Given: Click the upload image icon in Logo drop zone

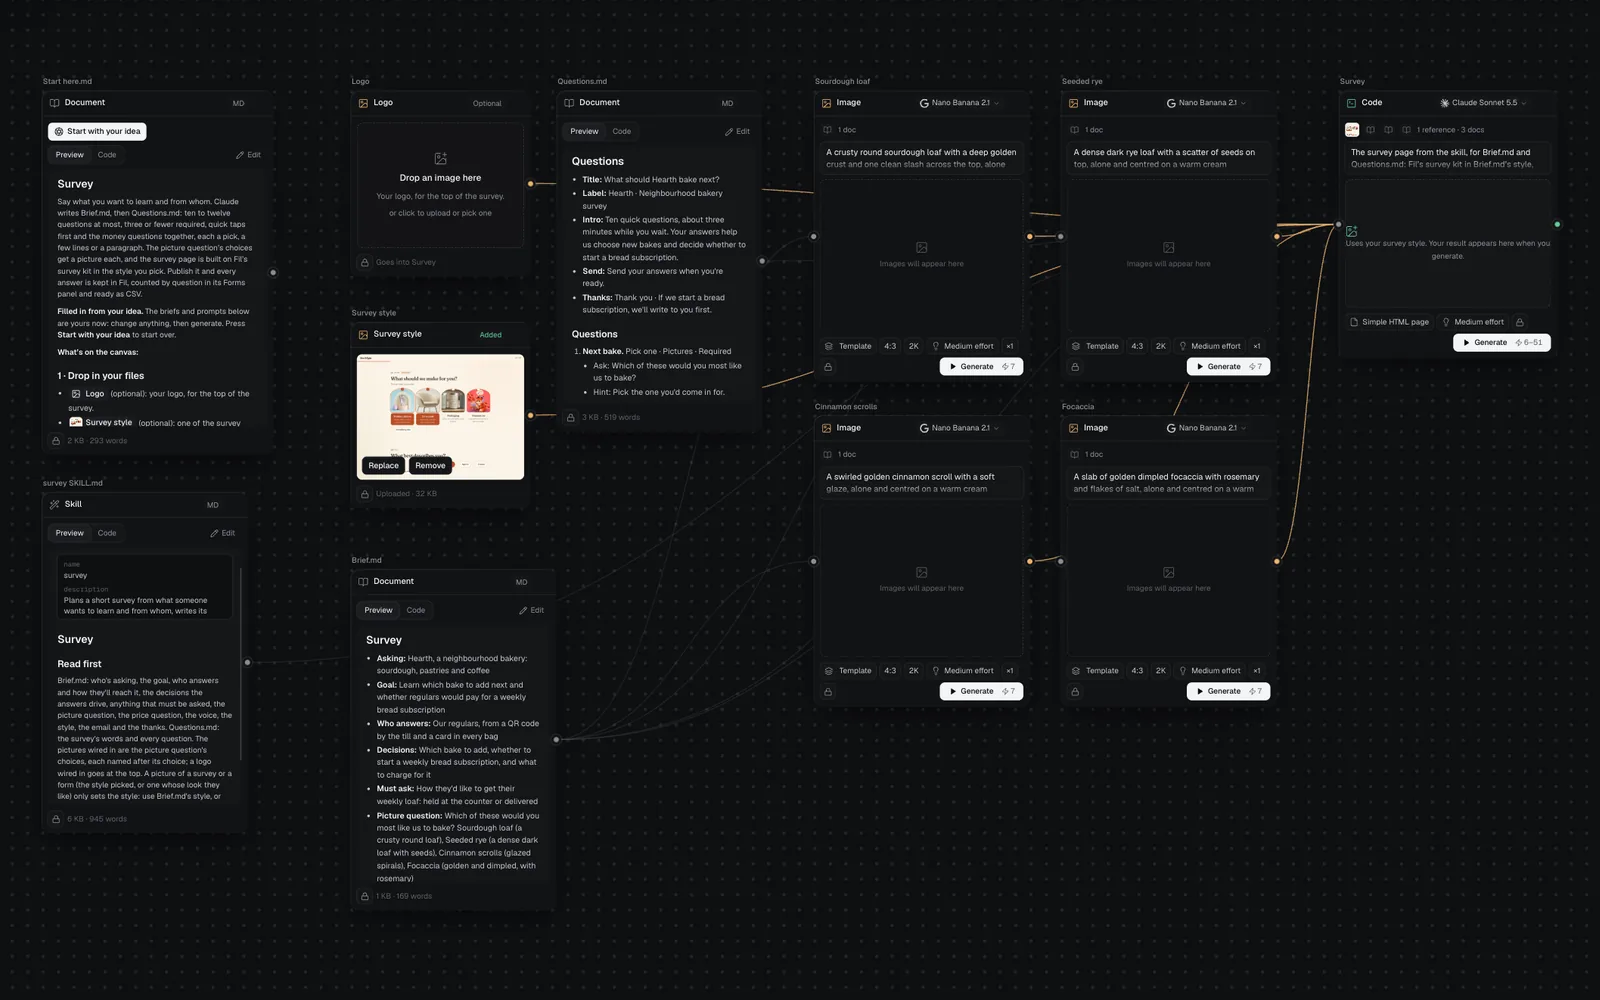Looking at the screenshot, I should point(440,159).
